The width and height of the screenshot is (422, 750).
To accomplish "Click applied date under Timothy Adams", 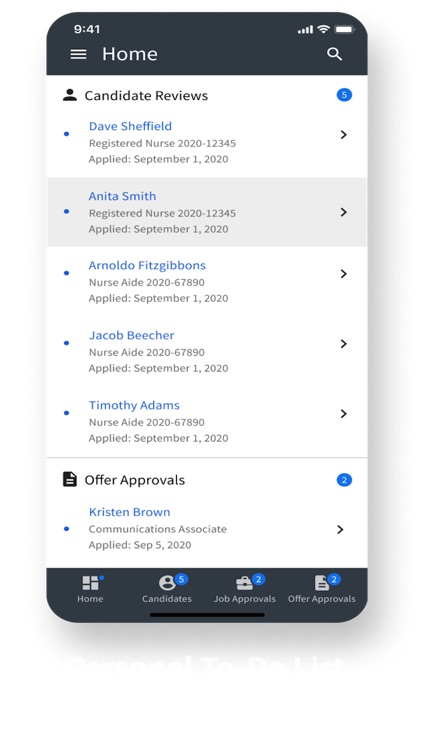I will (x=158, y=438).
